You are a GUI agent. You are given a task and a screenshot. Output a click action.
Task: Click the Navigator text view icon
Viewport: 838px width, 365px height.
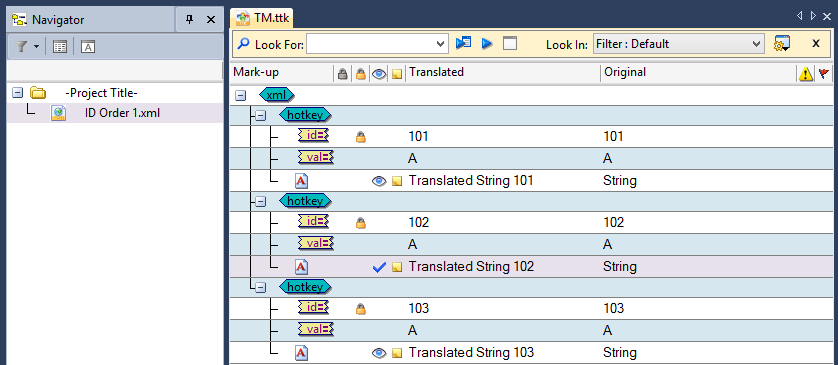pos(88,47)
